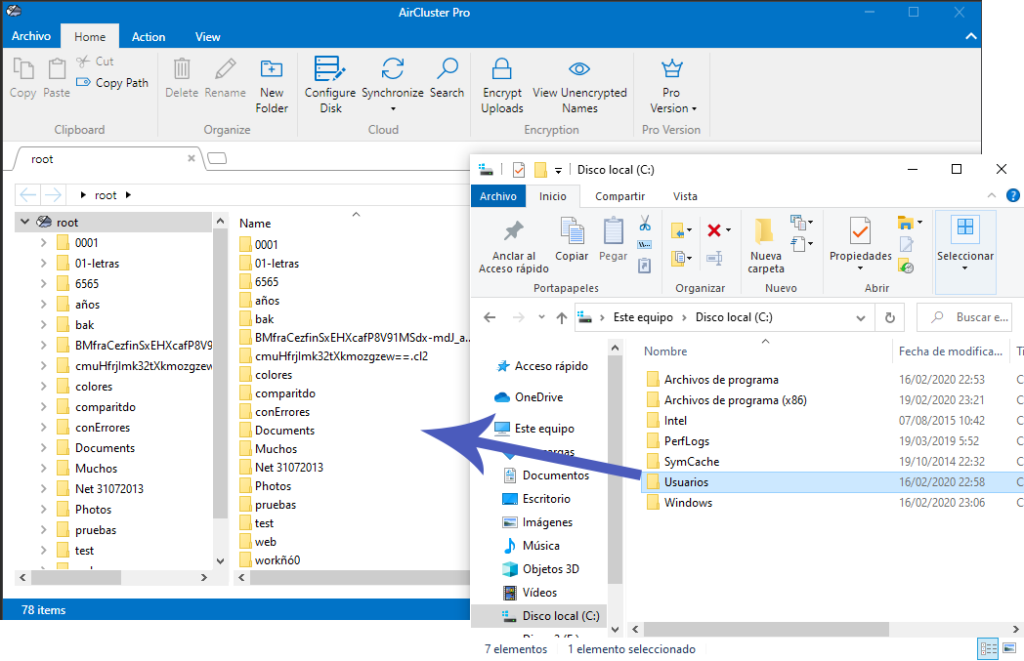This screenshot has height=661, width=1024.
Task: Open Pro Version crown menu
Action: click(x=672, y=85)
